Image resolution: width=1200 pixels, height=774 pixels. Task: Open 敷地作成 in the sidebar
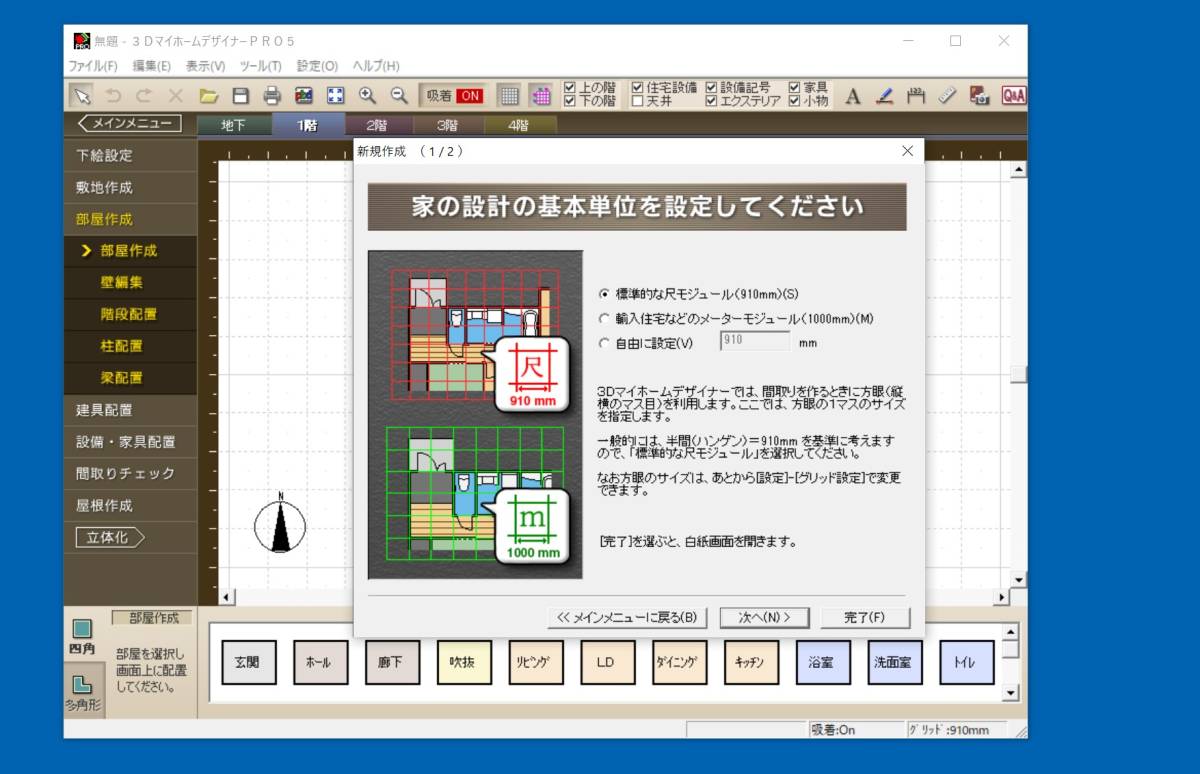pos(131,188)
